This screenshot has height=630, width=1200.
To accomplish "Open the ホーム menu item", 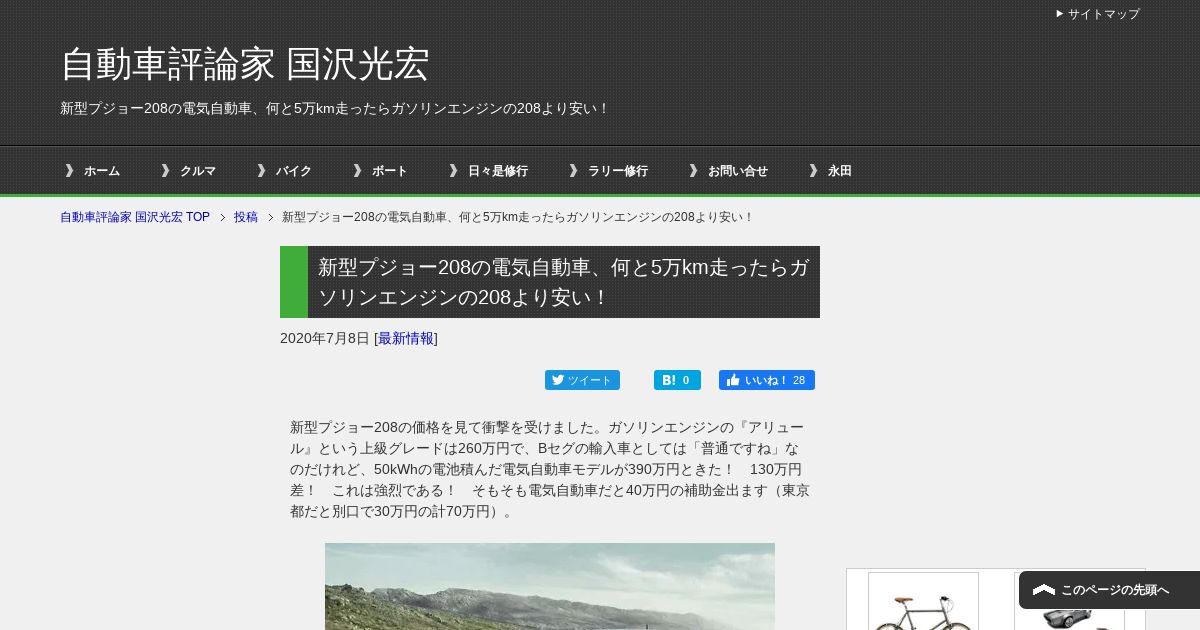I will point(101,171).
